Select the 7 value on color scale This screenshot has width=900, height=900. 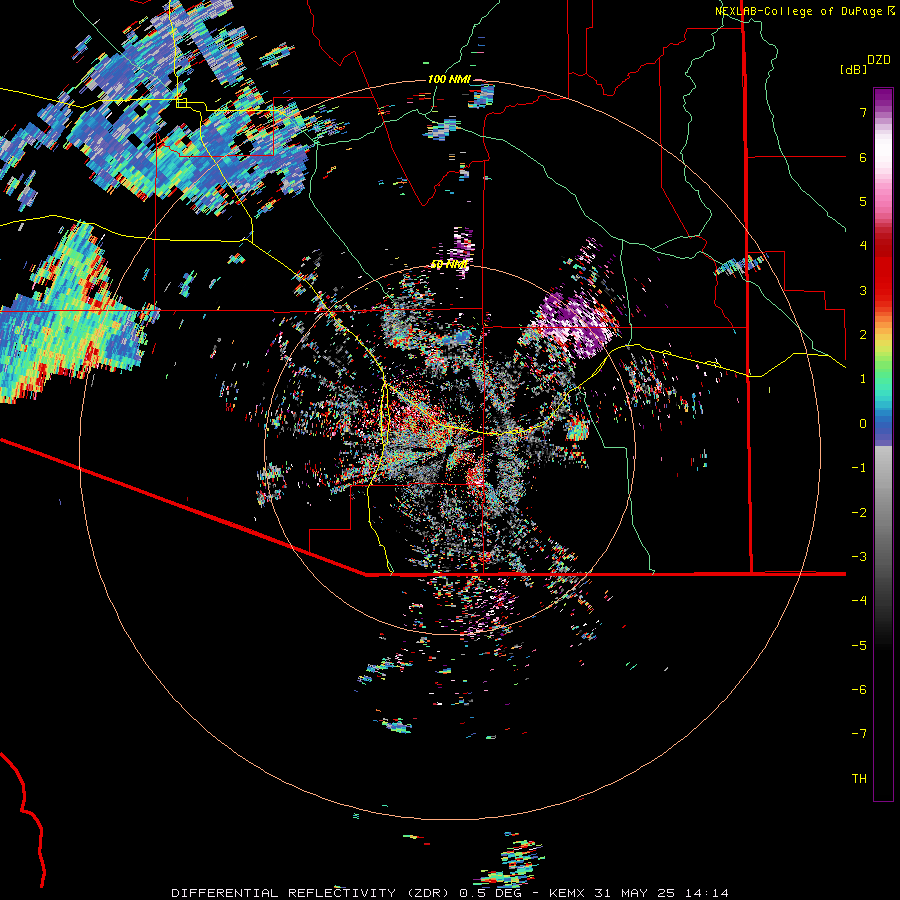coord(863,112)
